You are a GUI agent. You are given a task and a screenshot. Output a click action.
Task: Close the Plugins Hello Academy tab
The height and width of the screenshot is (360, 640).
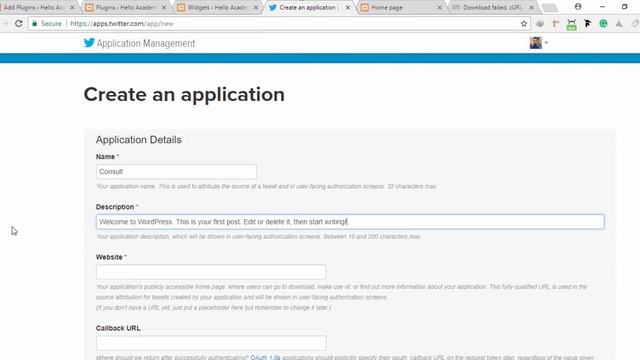164,7
